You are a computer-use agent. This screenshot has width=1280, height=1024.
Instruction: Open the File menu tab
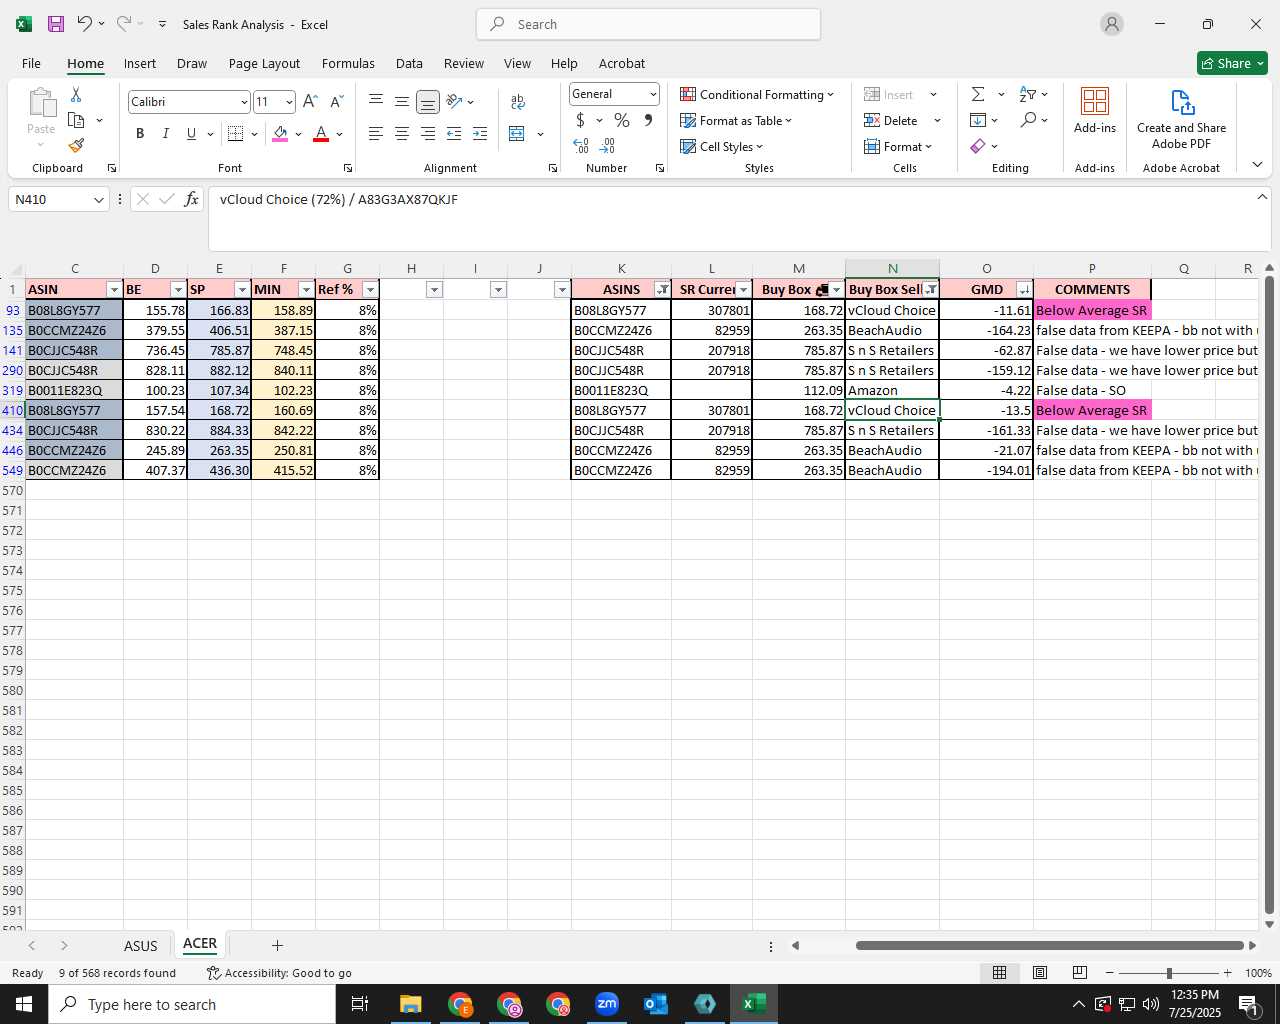pyautogui.click(x=31, y=63)
